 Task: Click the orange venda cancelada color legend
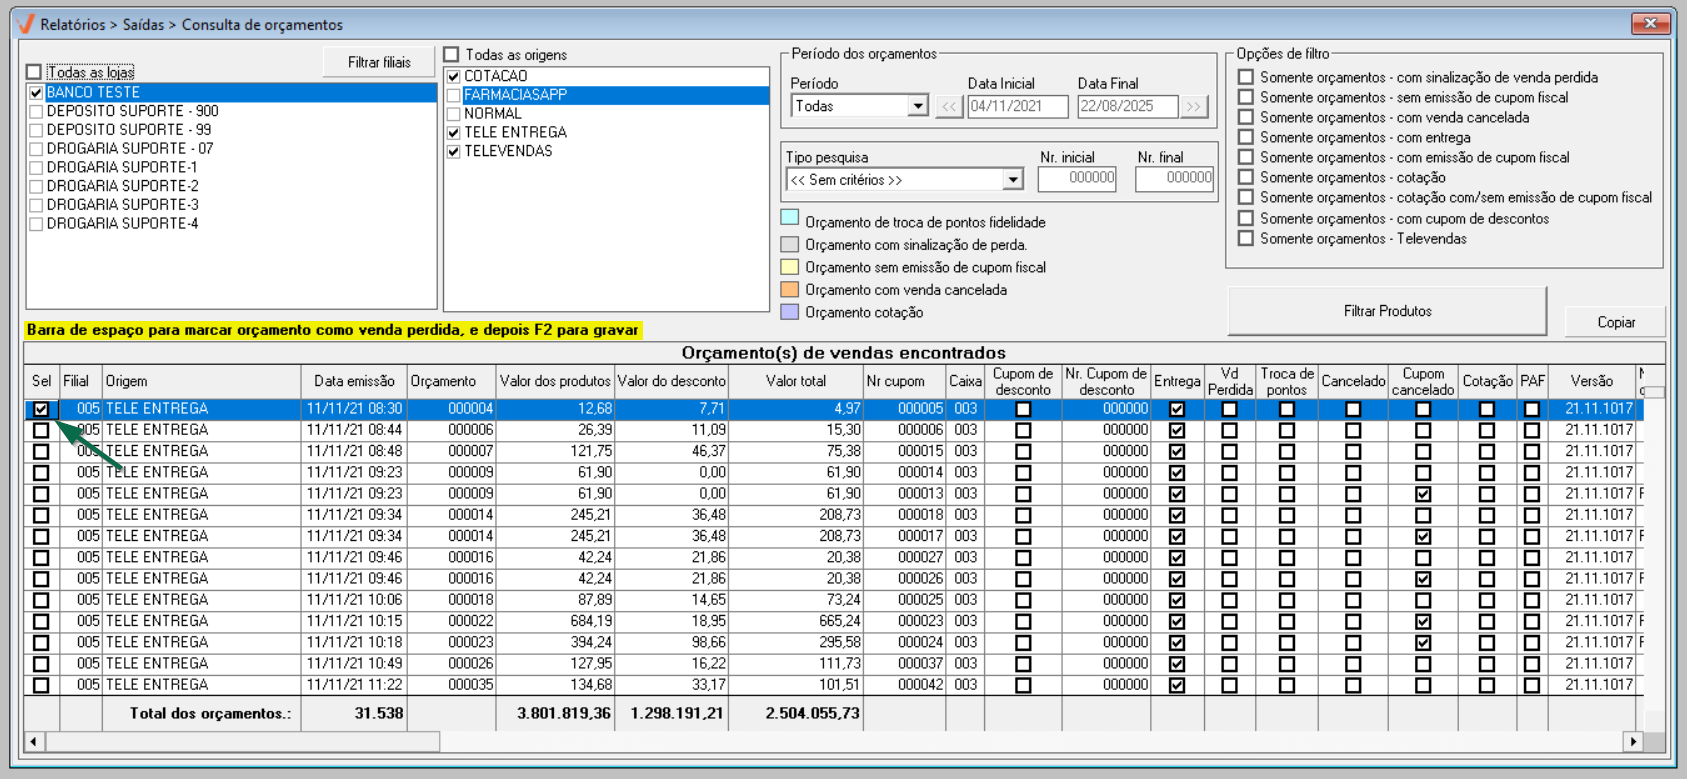click(x=790, y=290)
